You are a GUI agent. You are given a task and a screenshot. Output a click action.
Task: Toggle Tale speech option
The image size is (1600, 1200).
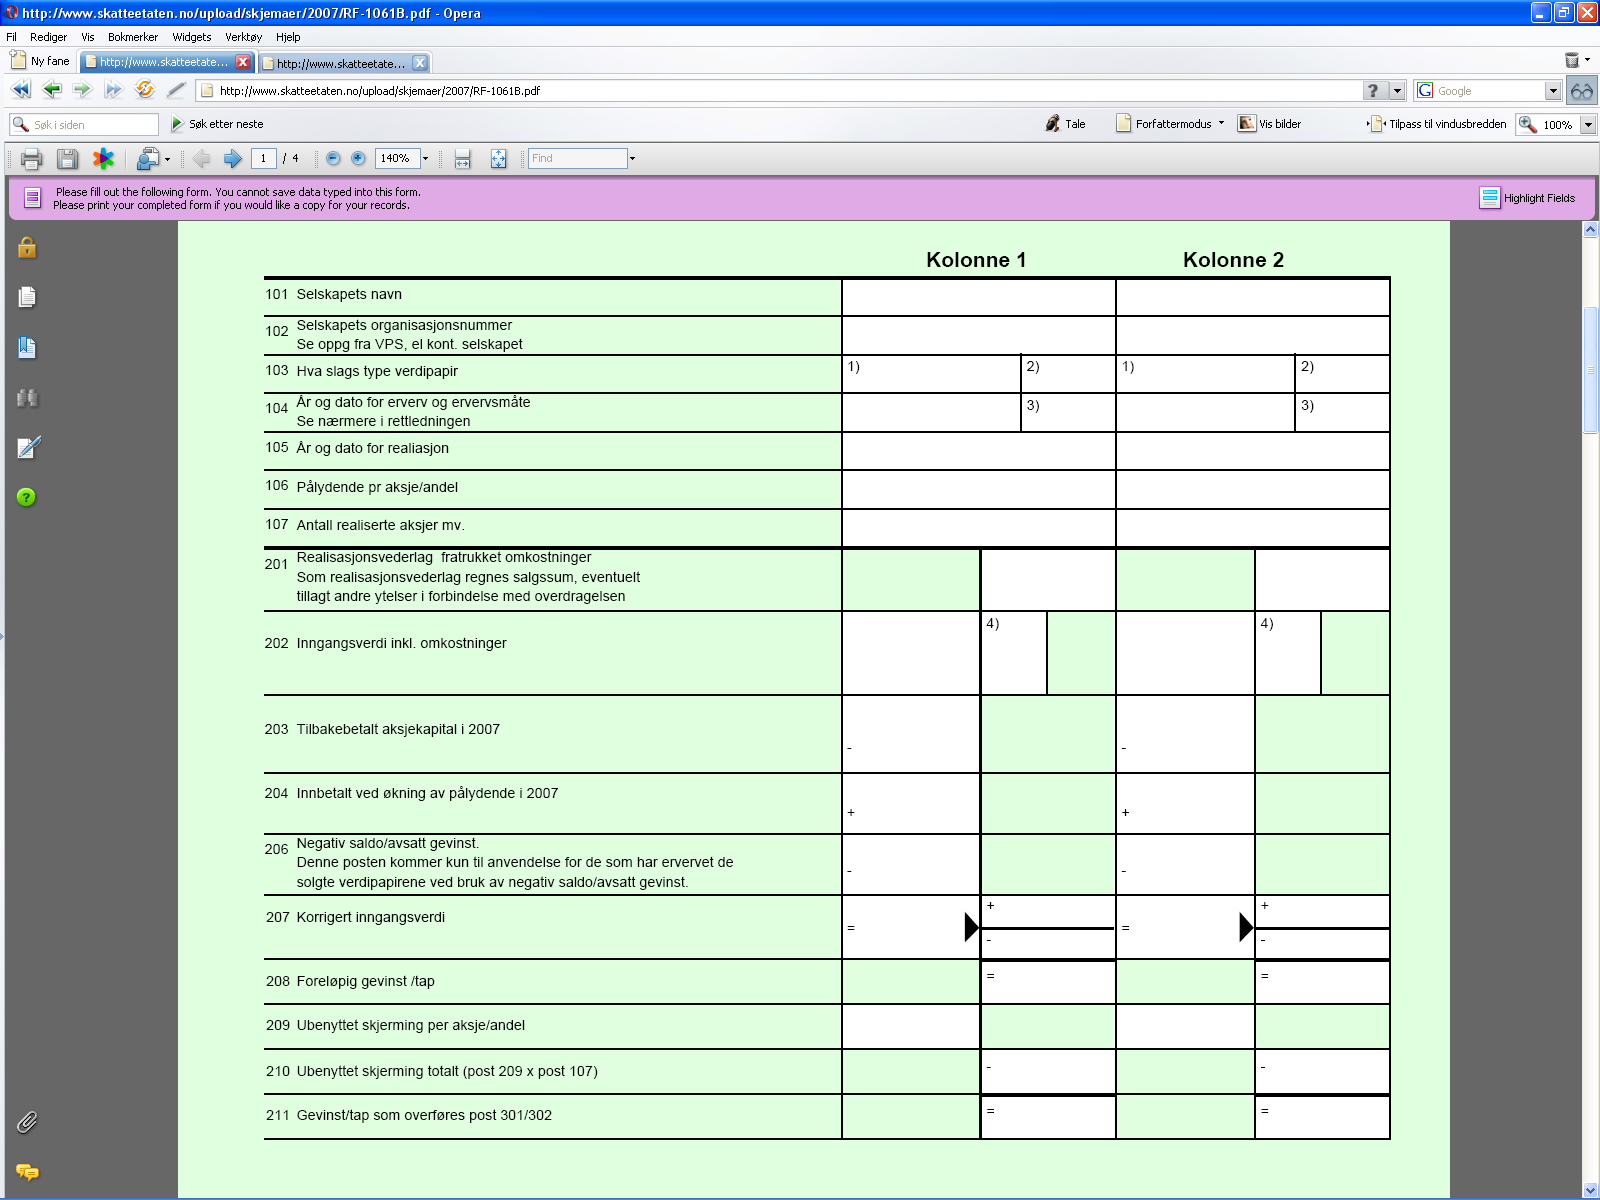tap(1065, 124)
